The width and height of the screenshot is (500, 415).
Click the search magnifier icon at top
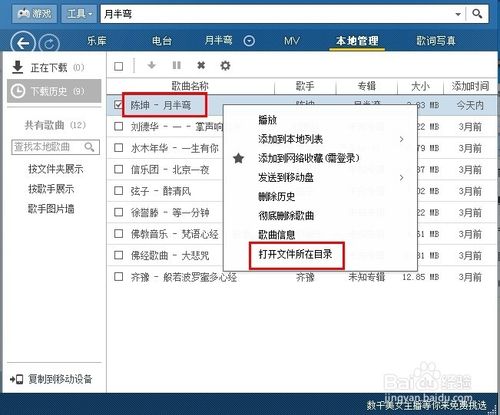[477, 14]
